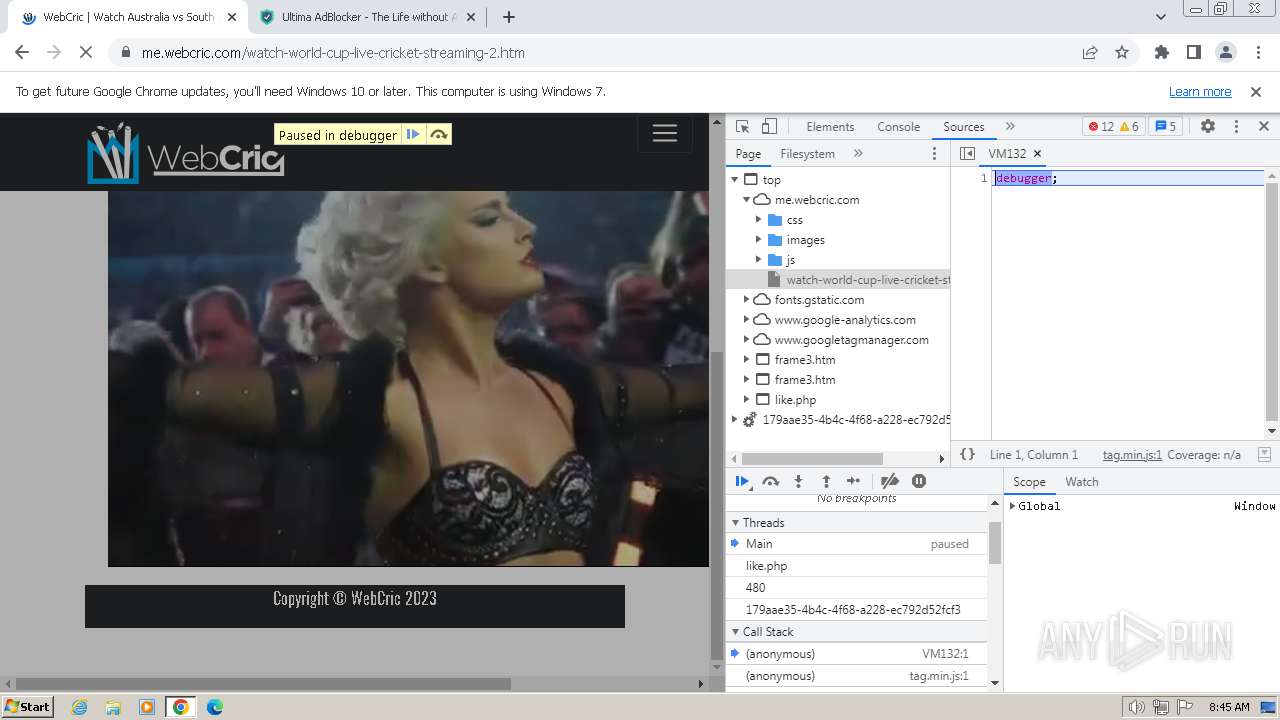
Task: Open the Filesystem navigator tab
Action: (807, 154)
